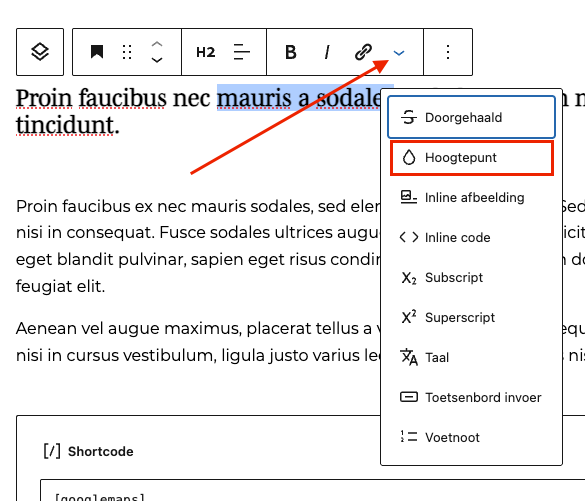Toggle bold formatting
Image resolution: width=585 pixels, height=501 pixels.
click(291, 52)
